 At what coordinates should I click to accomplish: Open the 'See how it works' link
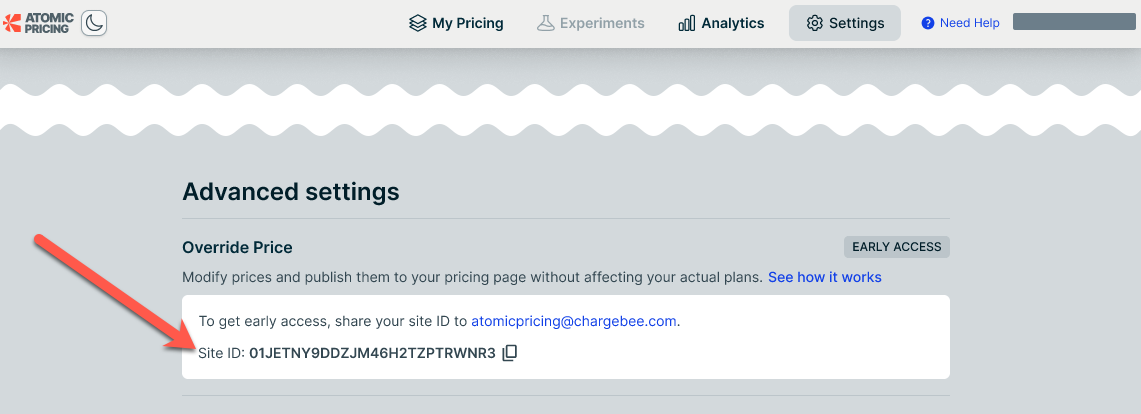pos(824,277)
